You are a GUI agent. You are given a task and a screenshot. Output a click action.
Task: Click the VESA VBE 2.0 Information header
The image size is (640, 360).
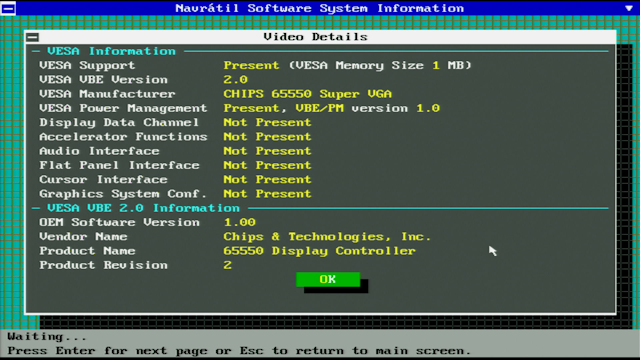click(143, 208)
